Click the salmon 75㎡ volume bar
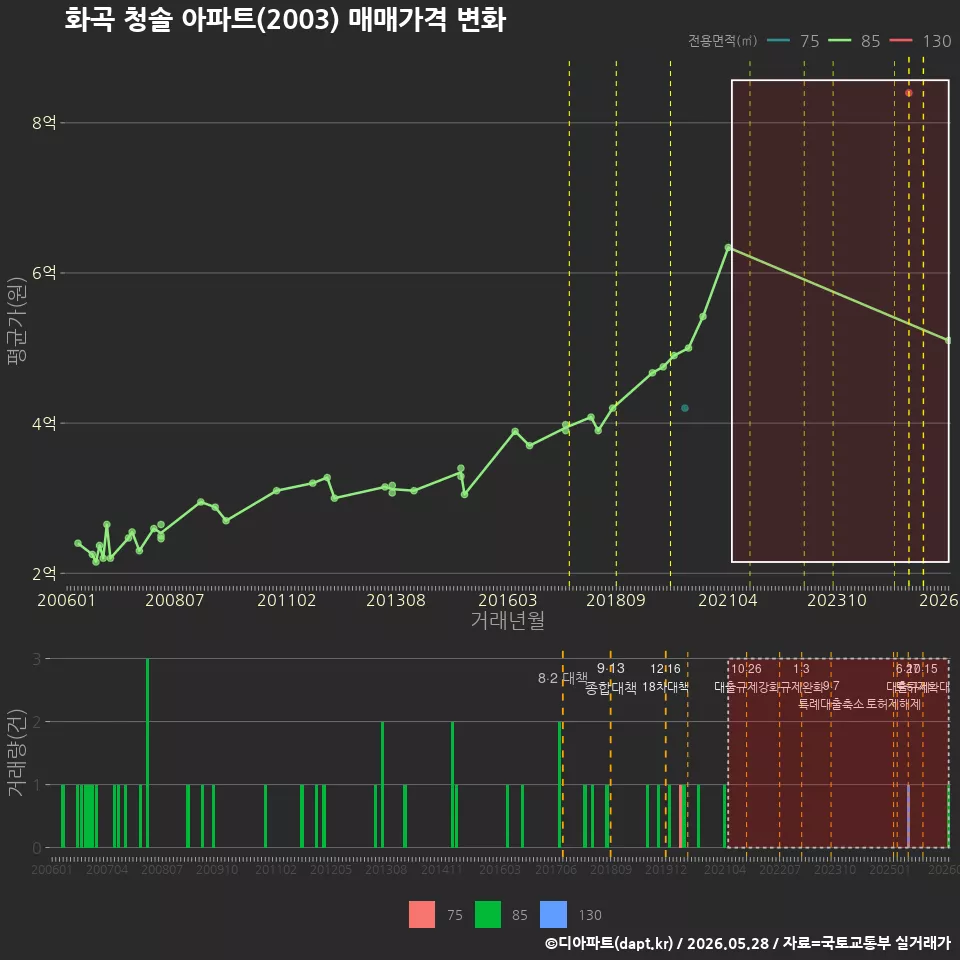 pyautogui.click(x=681, y=816)
